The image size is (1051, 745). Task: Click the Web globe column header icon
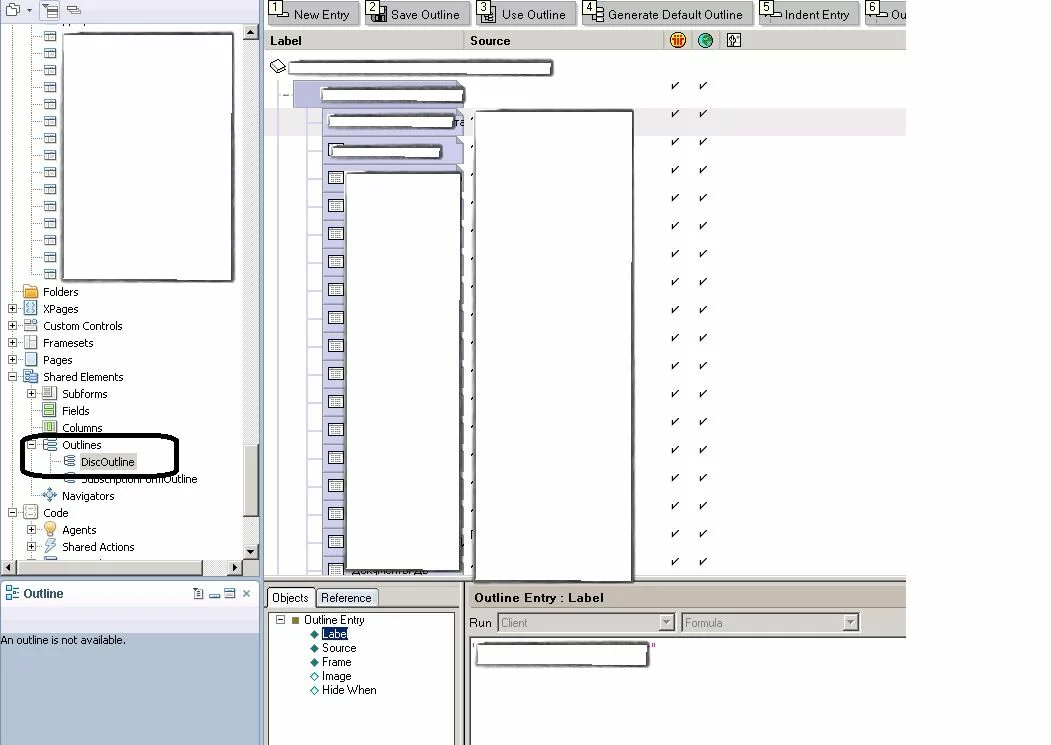705,41
